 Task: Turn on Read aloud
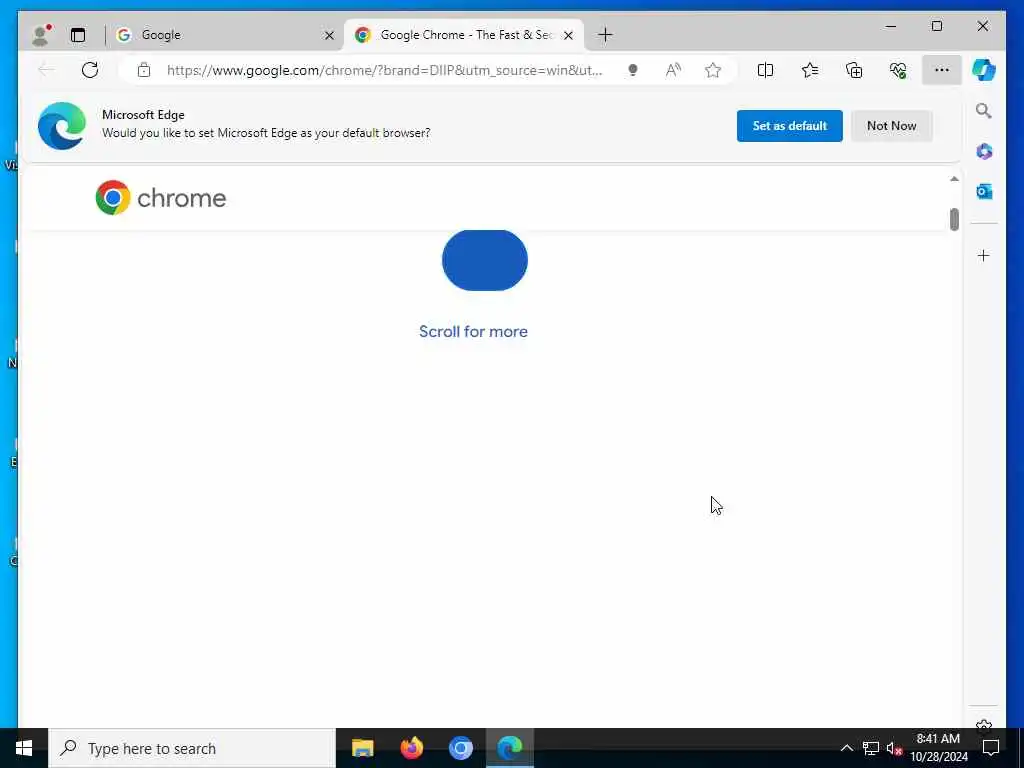click(x=673, y=70)
